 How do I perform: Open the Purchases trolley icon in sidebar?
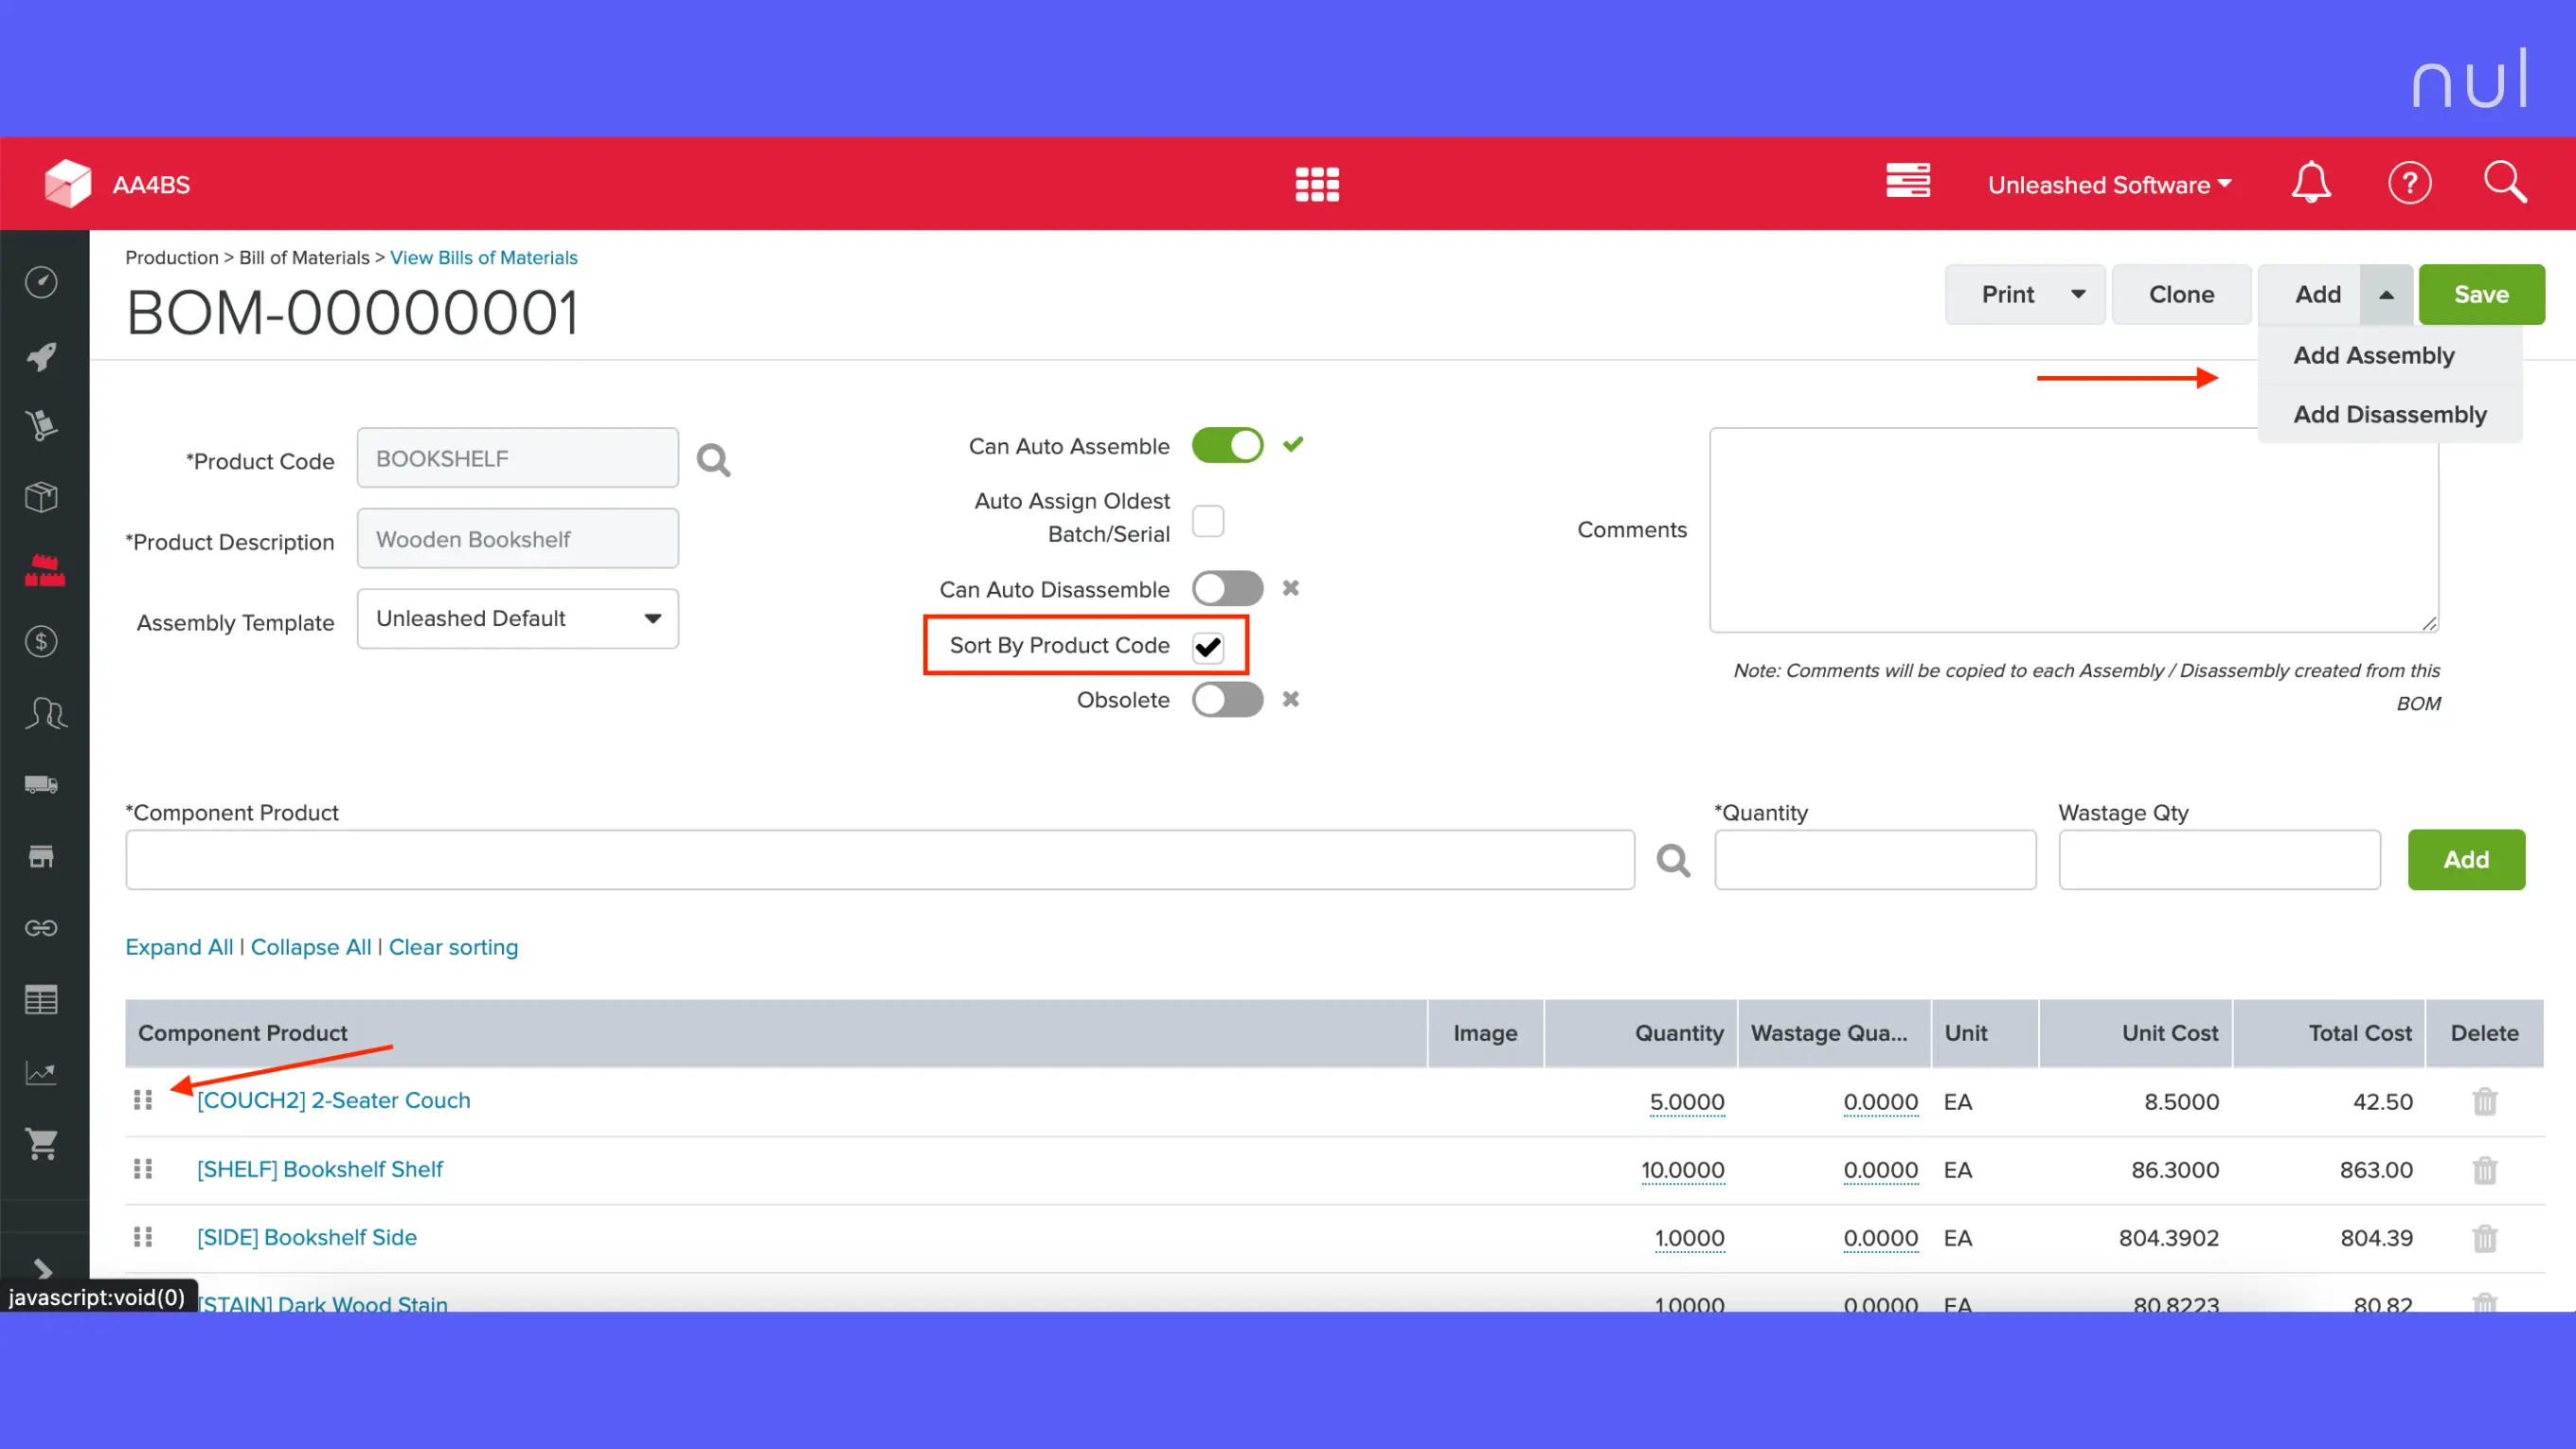pyautogui.click(x=41, y=426)
